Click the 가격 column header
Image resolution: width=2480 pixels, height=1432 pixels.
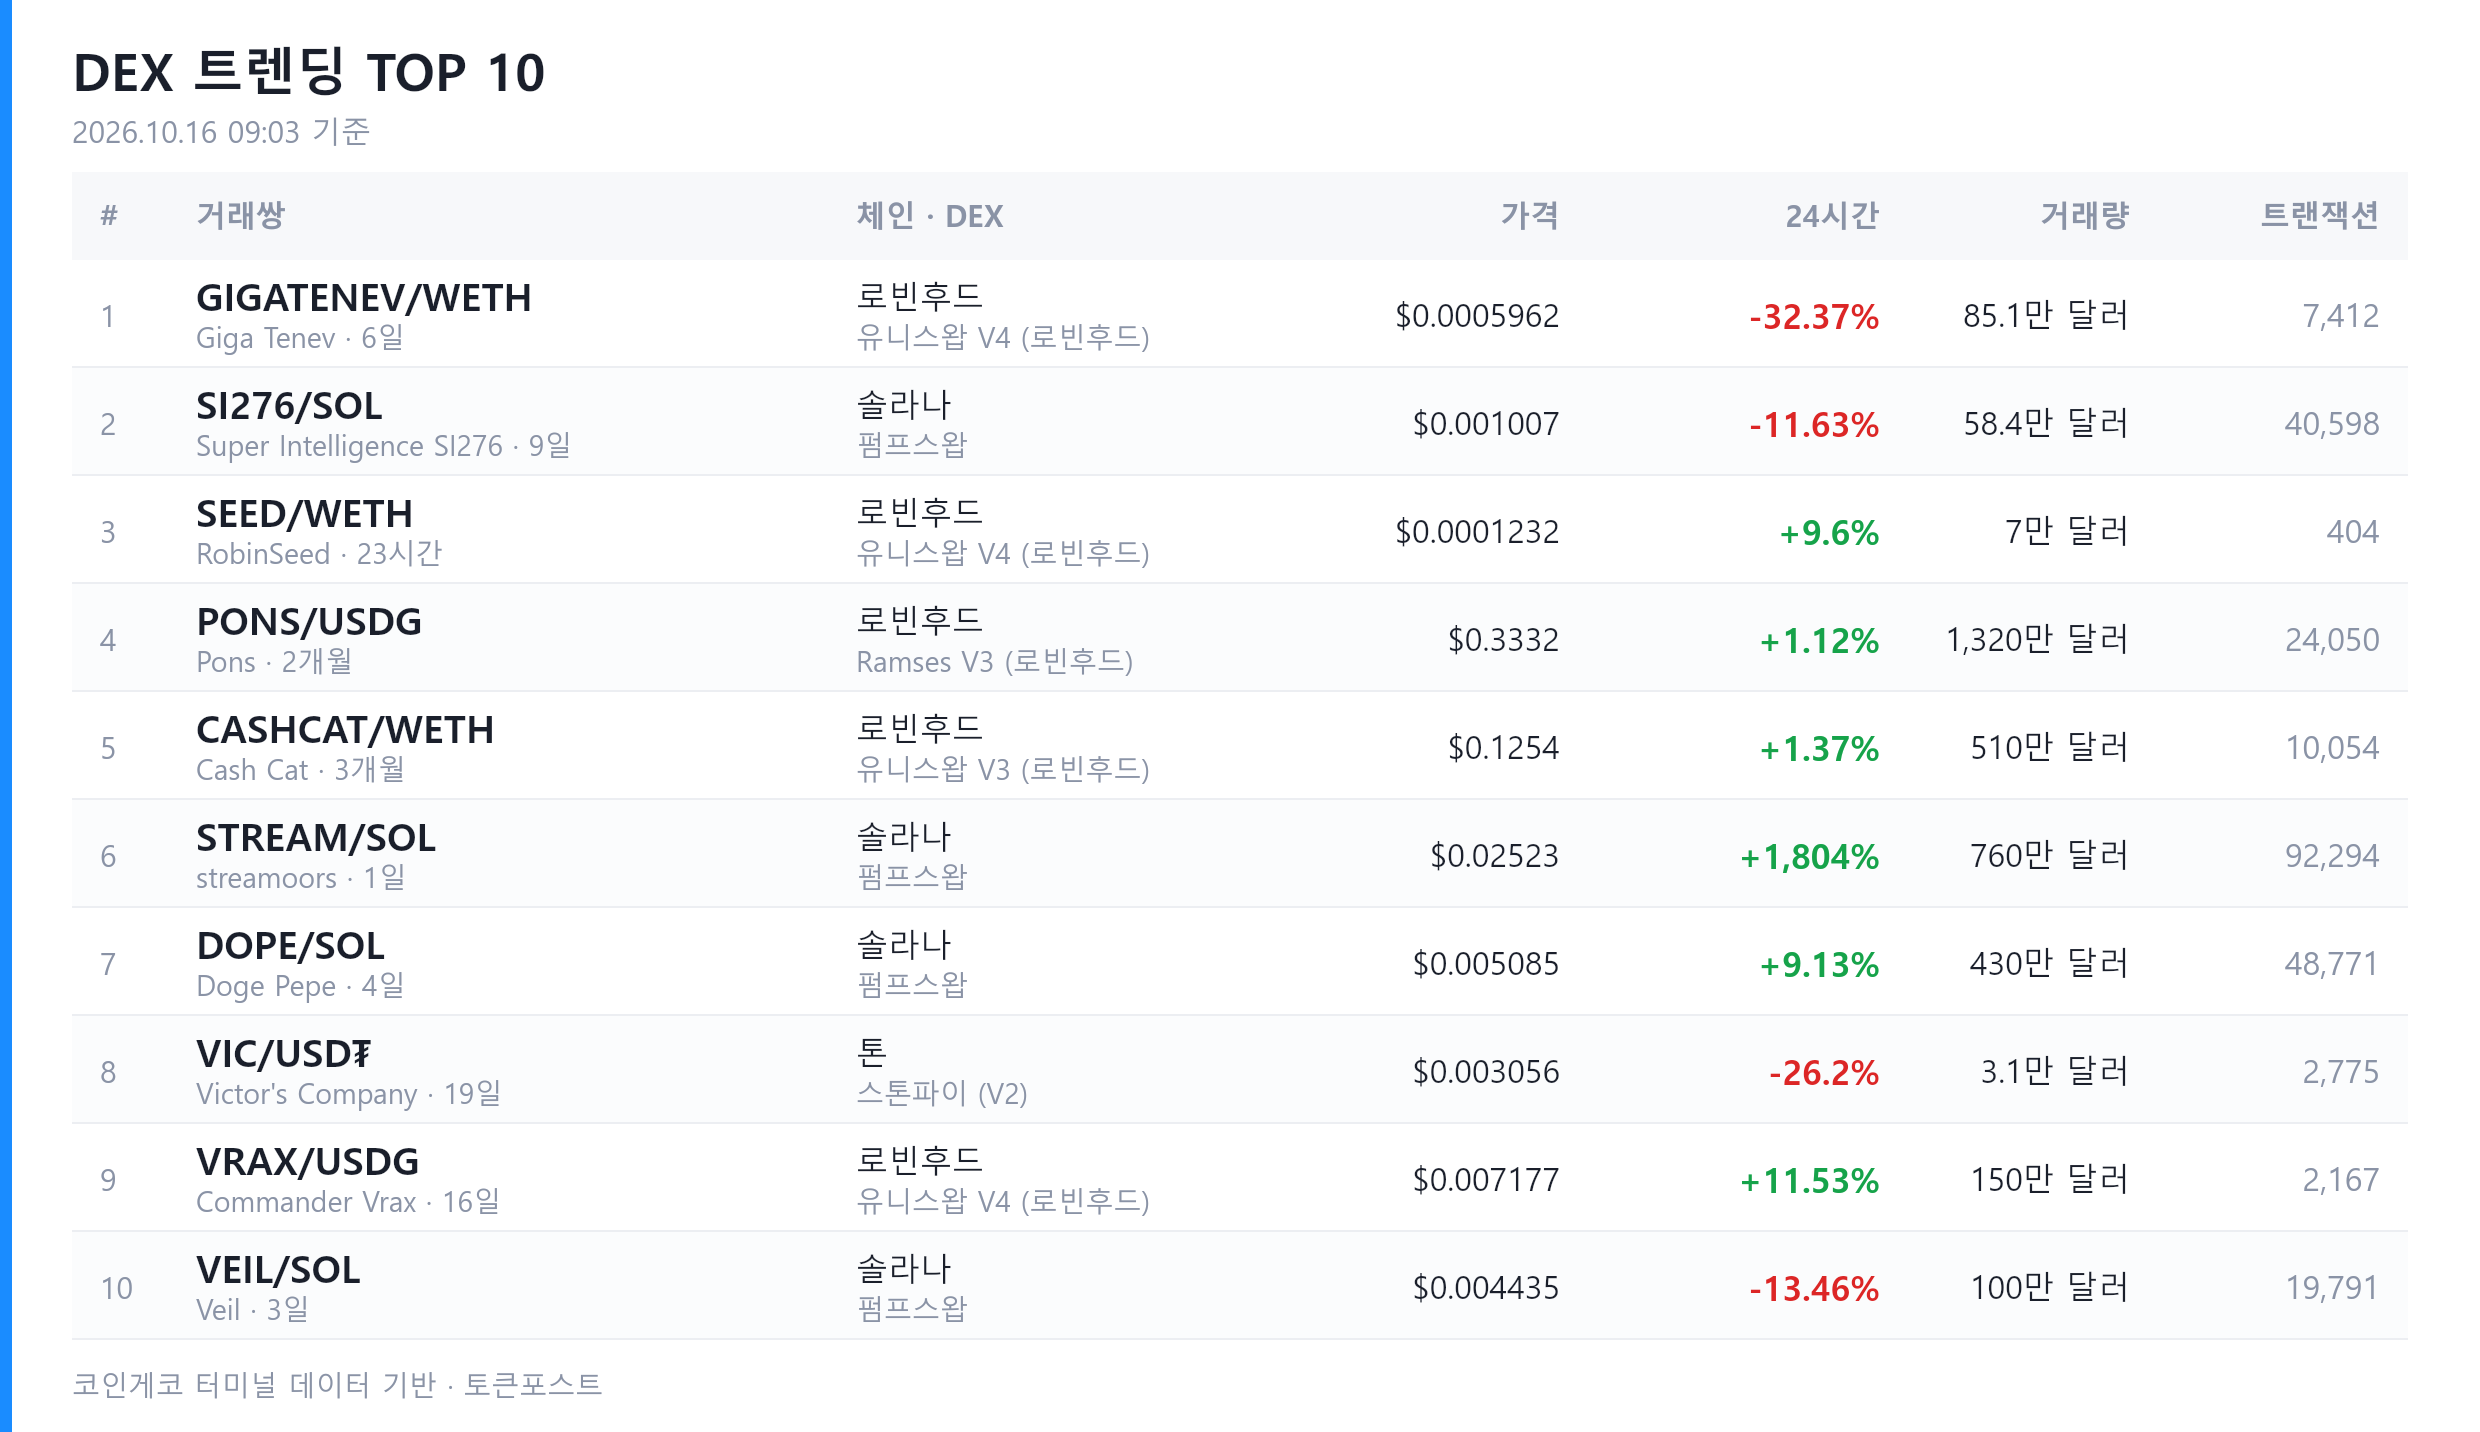(x=1530, y=215)
